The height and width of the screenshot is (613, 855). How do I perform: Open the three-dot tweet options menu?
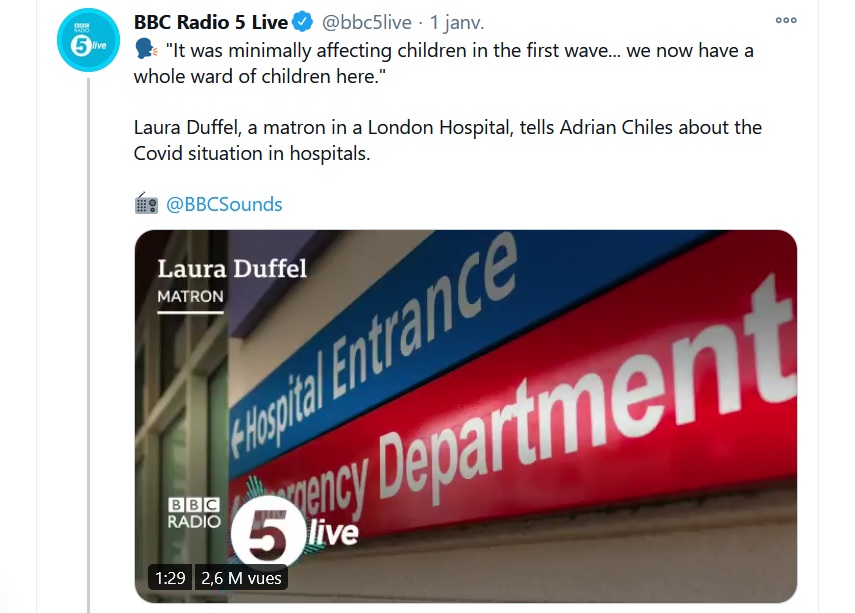786,20
